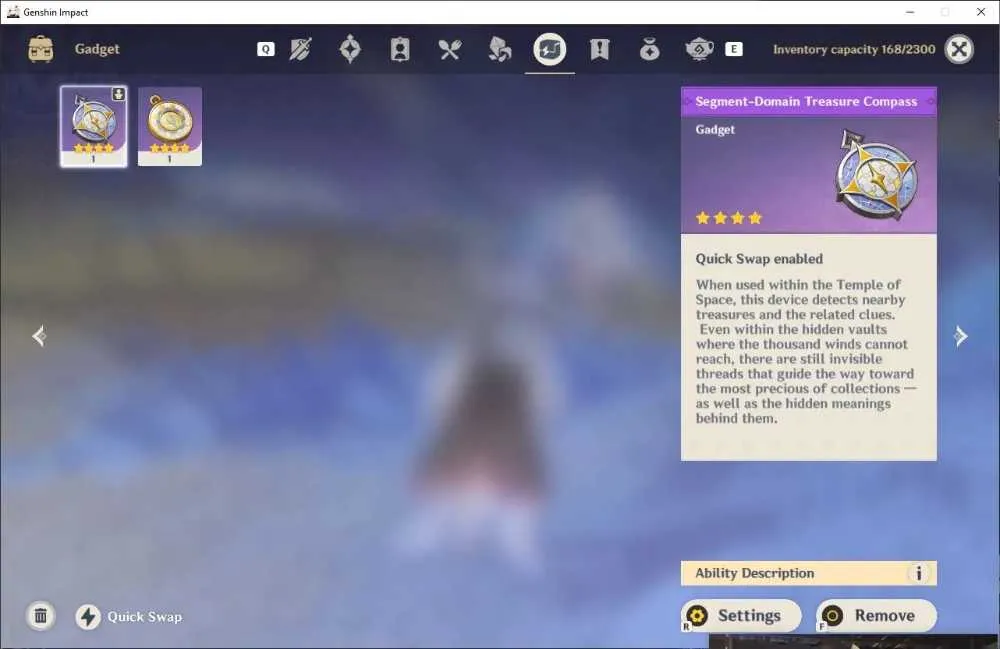Click the Genshin Impact window title icon
This screenshot has width=1000, height=649.
coord(13,12)
